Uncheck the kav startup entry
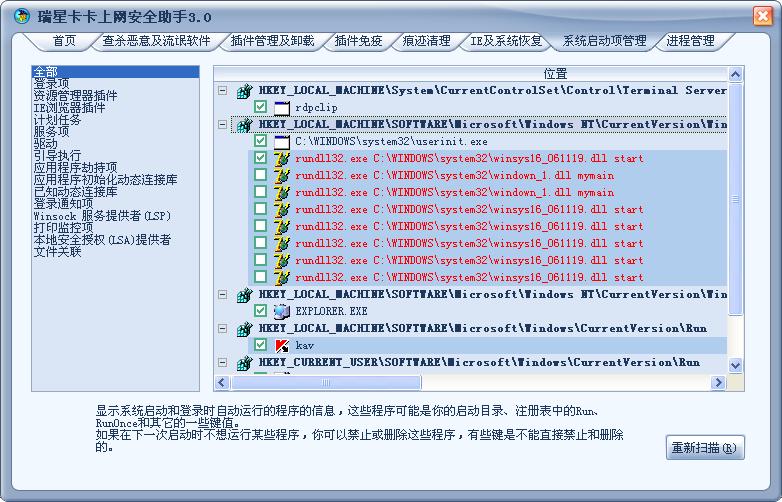 pyautogui.click(x=260, y=344)
